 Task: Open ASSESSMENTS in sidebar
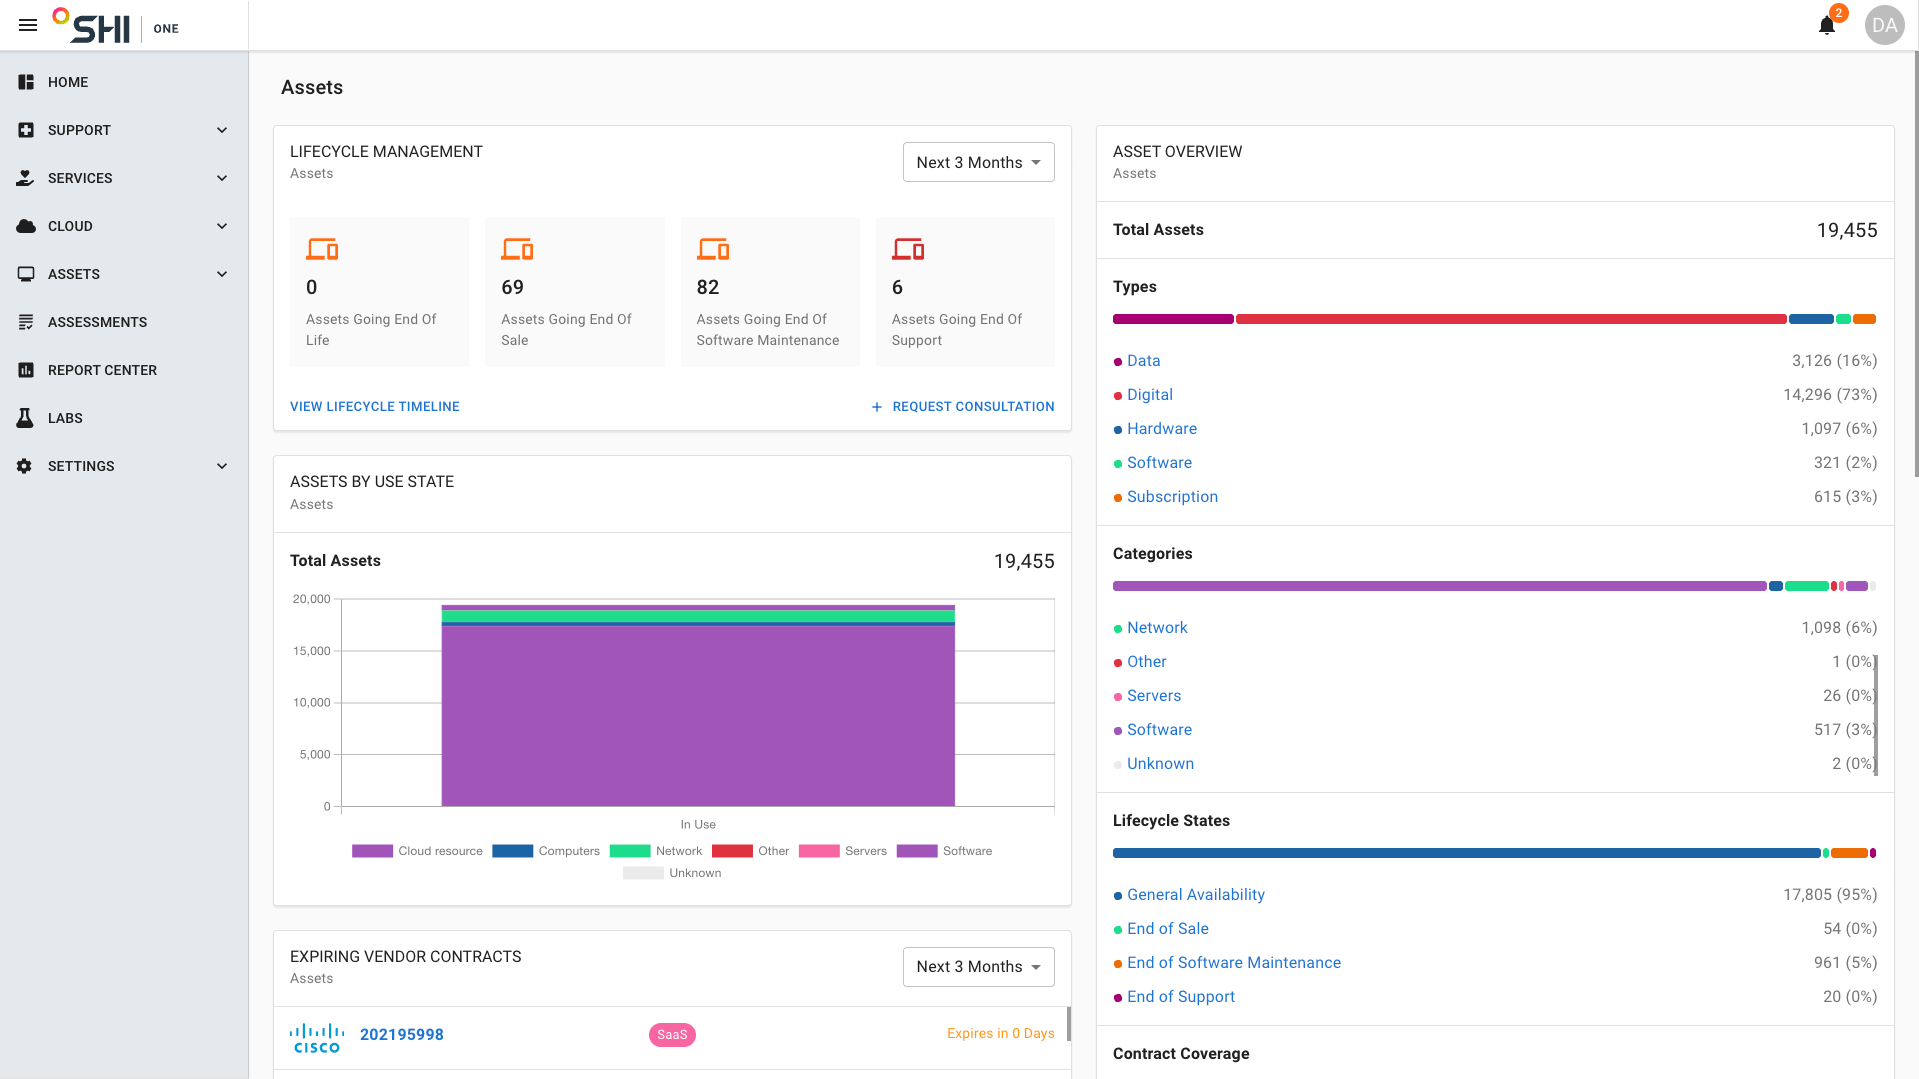pos(124,322)
